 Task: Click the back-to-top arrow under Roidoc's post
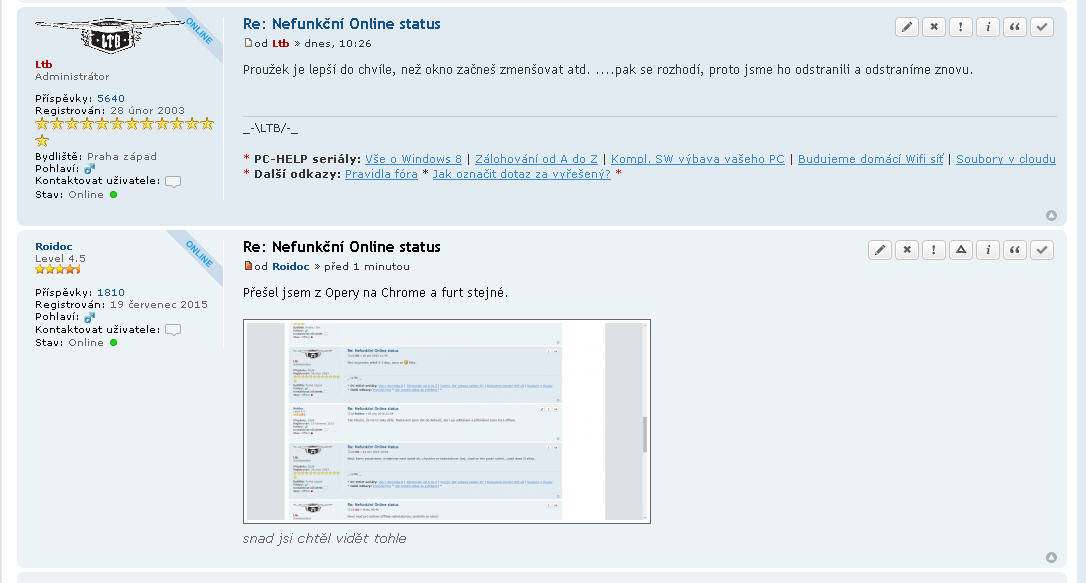point(1051,558)
